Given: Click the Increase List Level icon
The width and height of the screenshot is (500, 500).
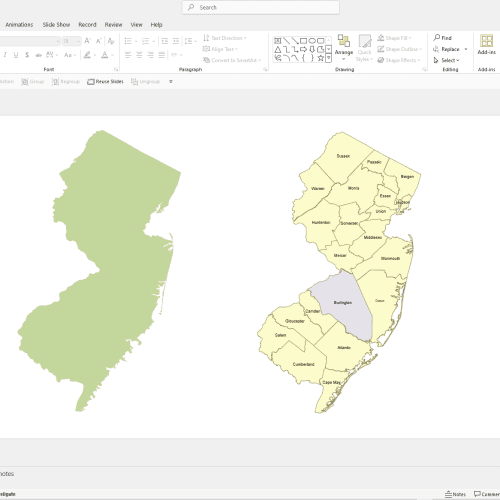Looking at the screenshot, I should [x=176, y=41].
